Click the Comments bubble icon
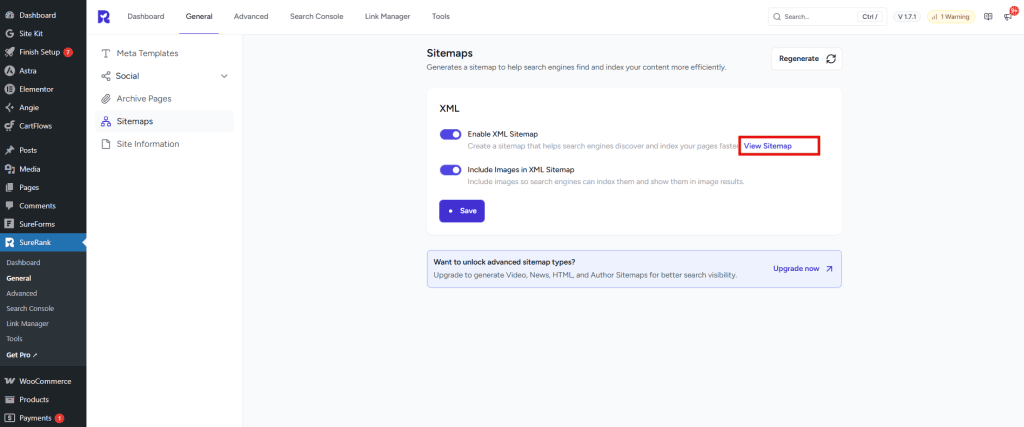The height and width of the screenshot is (427, 1024). 9,206
